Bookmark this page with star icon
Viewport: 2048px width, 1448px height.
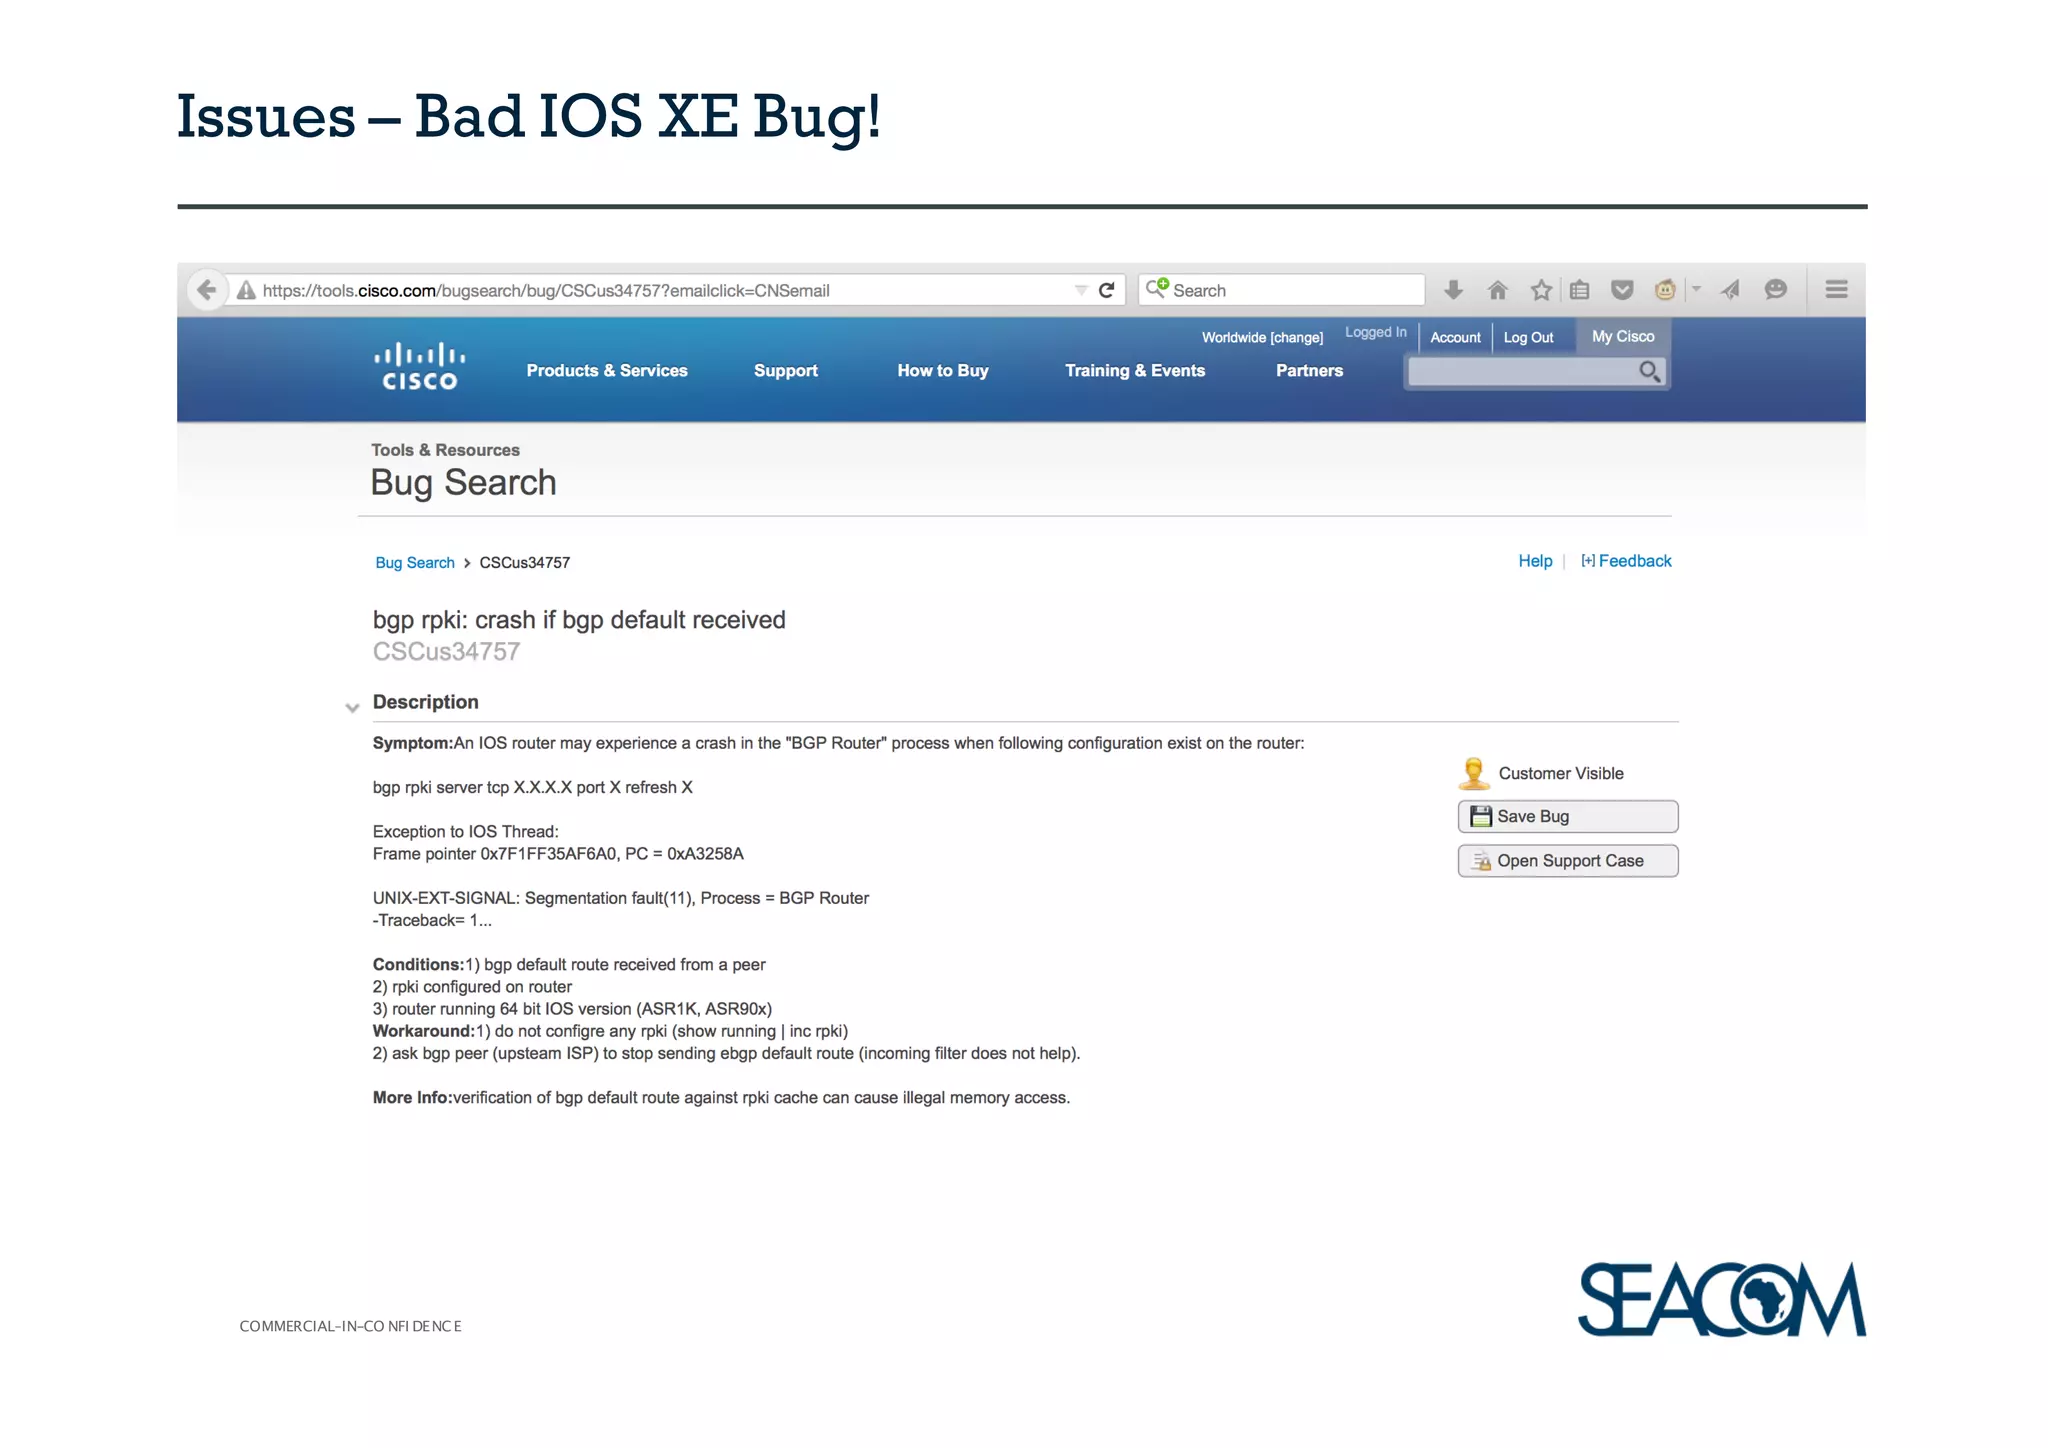(1541, 290)
